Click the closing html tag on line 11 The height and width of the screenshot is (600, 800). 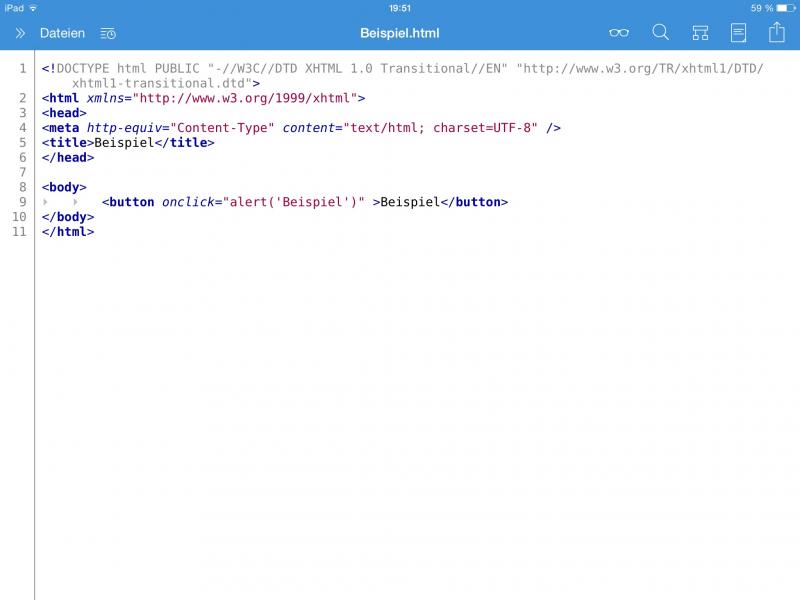point(68,232)
